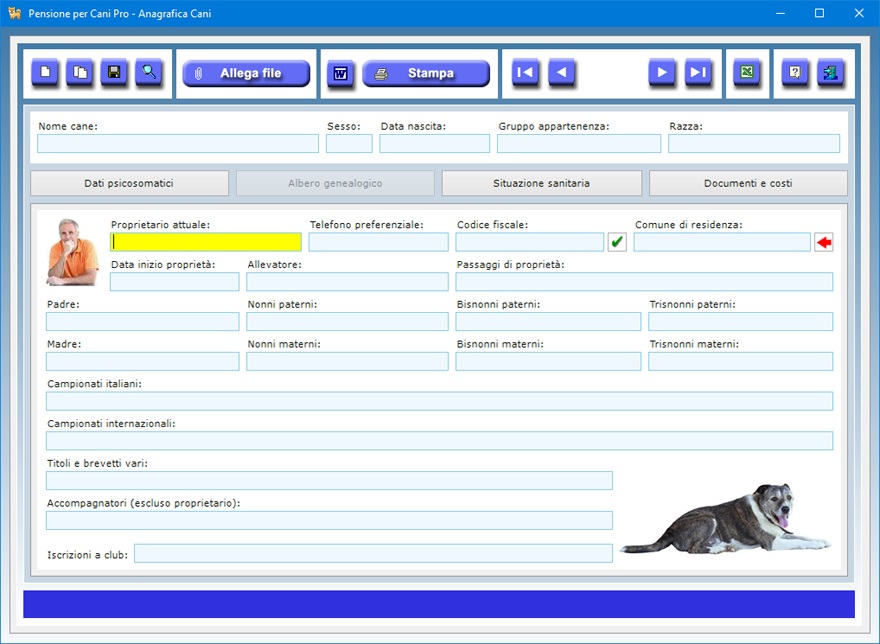Click the Nonni paterni field
This screenshot has width=880, height=644.
[347, 322]
